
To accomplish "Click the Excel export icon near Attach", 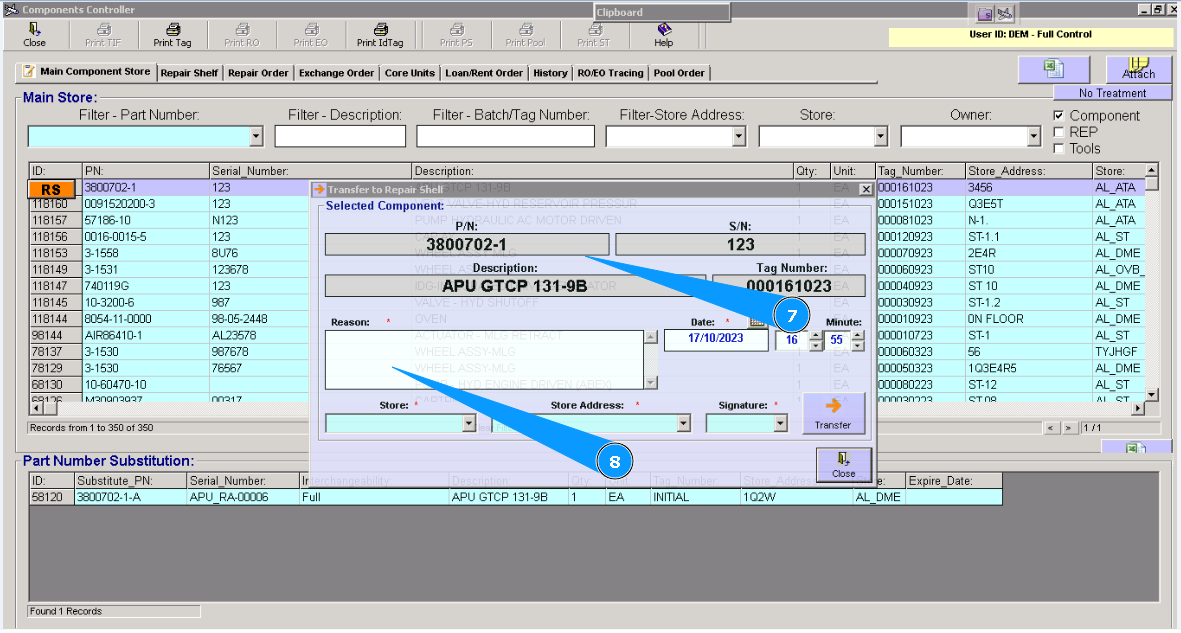I will pos(1054,69).
